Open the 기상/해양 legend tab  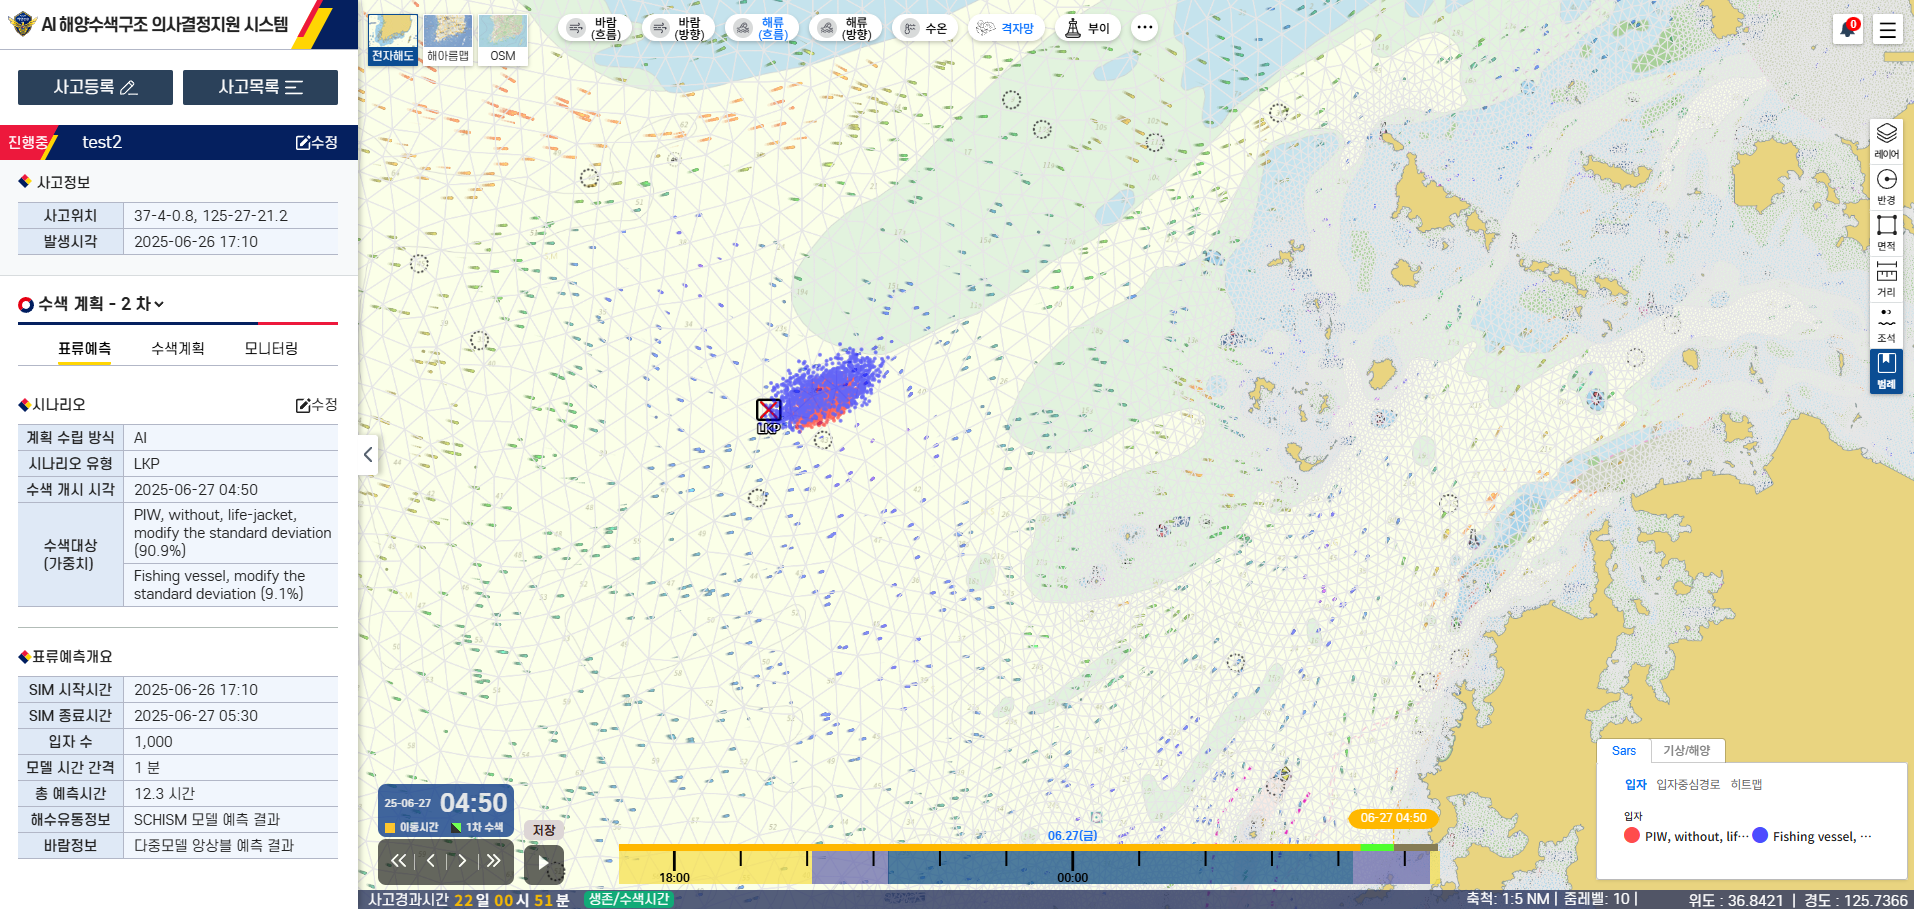pos(1687,751)
